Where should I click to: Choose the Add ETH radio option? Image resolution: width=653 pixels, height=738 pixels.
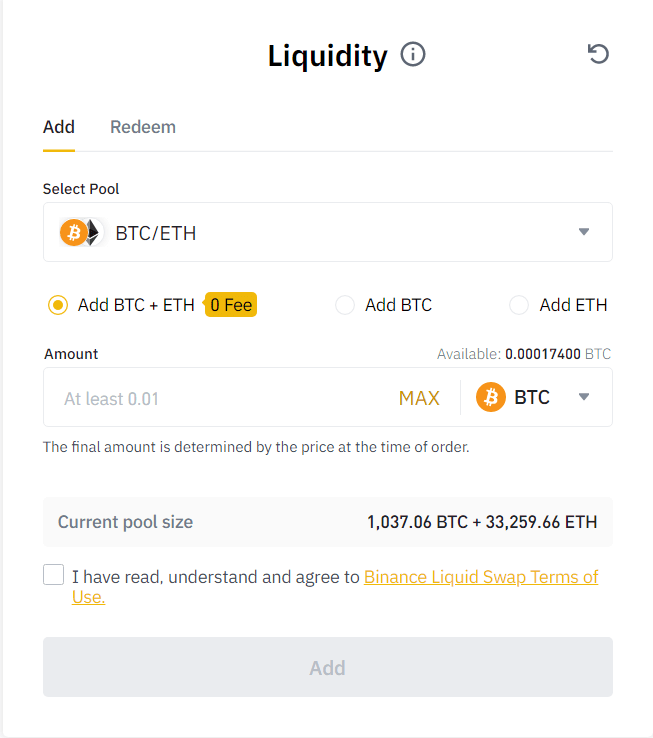[x=519, y=305]
